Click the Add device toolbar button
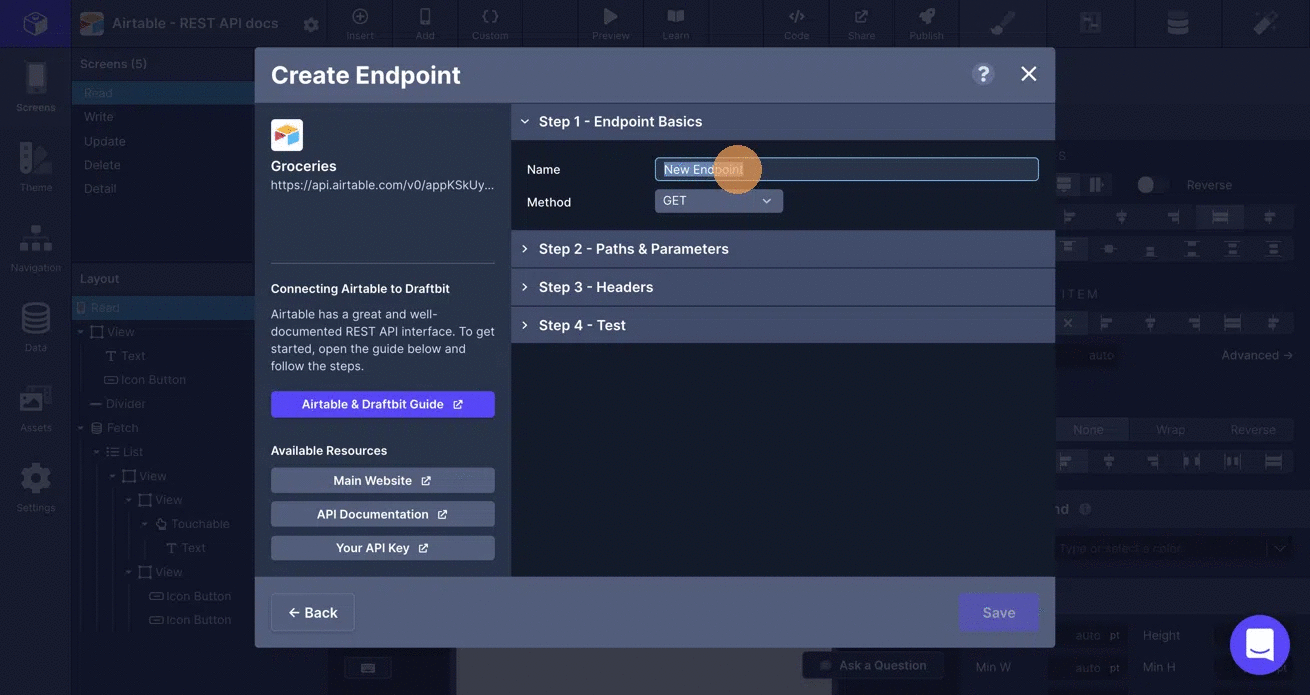1310x695 pixels. tap(425, 23)
